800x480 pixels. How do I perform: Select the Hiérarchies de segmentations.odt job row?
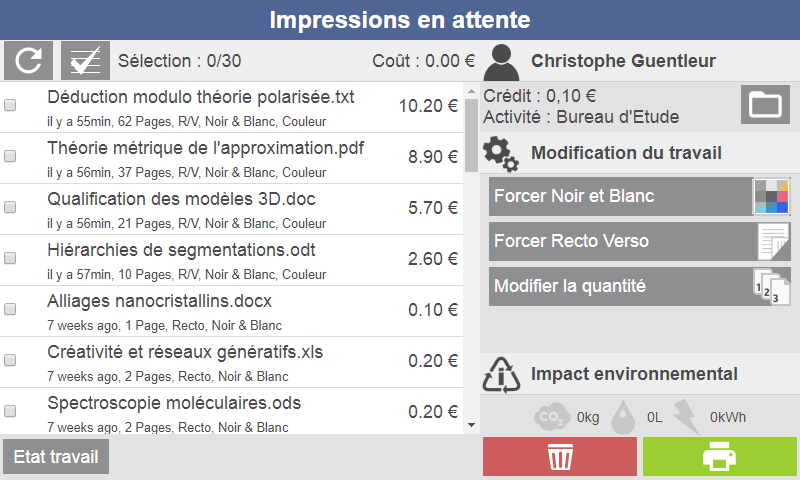tap(232, 260)
